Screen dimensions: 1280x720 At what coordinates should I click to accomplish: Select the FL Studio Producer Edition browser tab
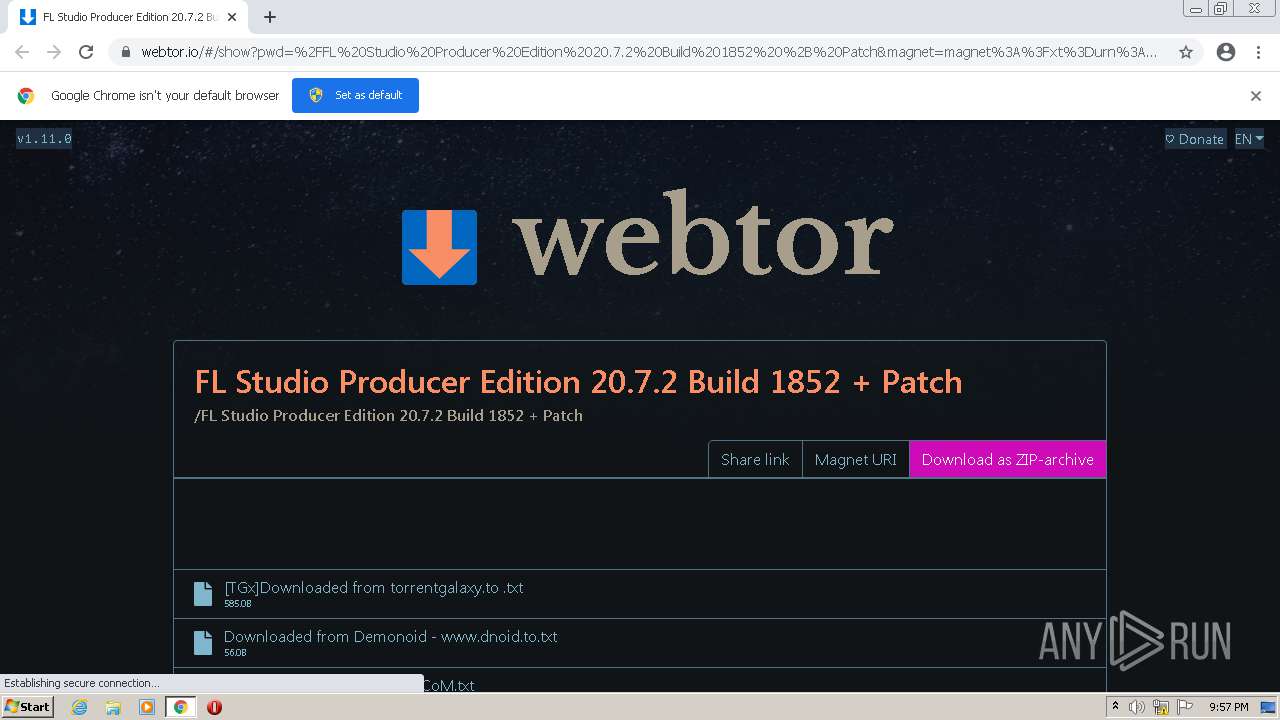[128, 17]
